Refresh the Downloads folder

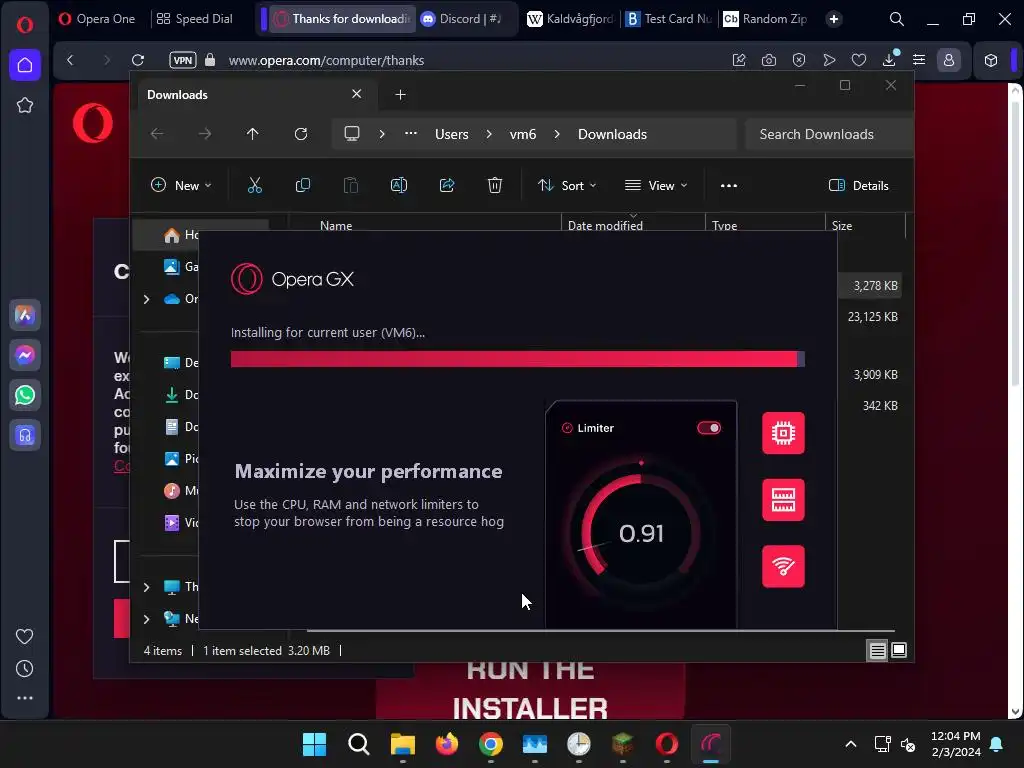[300, 134]
